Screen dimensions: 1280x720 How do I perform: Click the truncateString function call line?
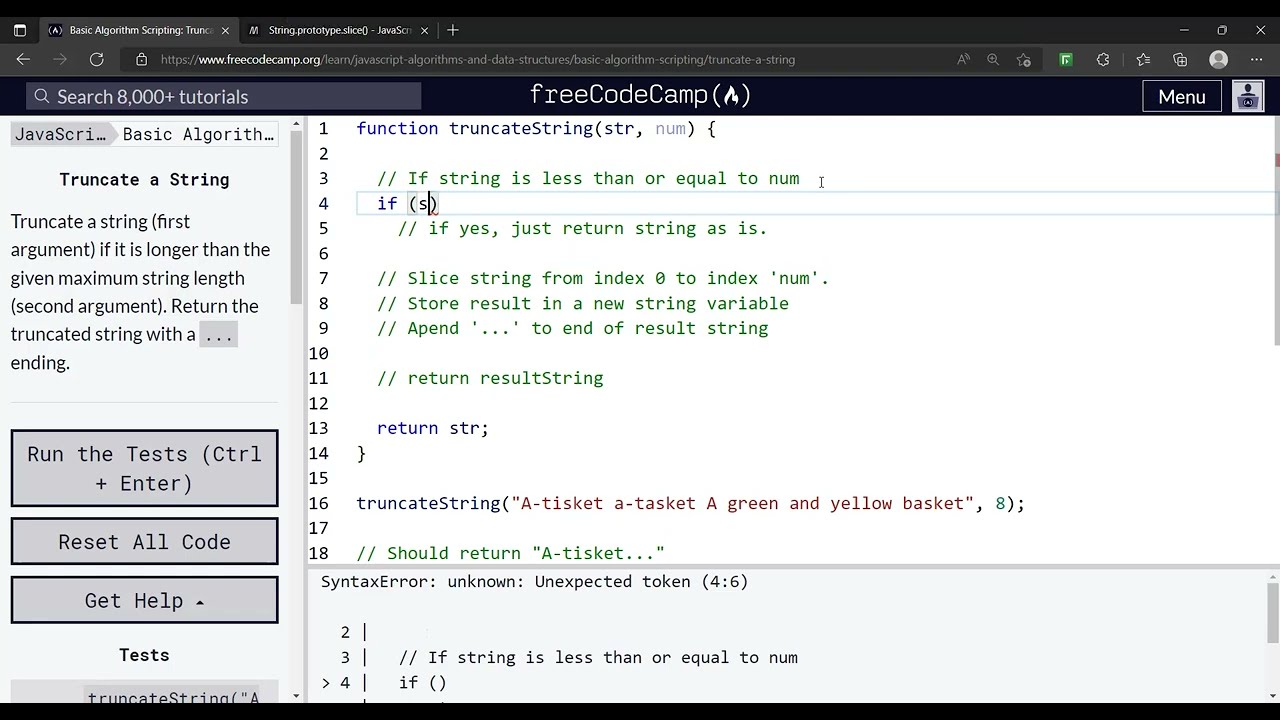pos(690,503)
